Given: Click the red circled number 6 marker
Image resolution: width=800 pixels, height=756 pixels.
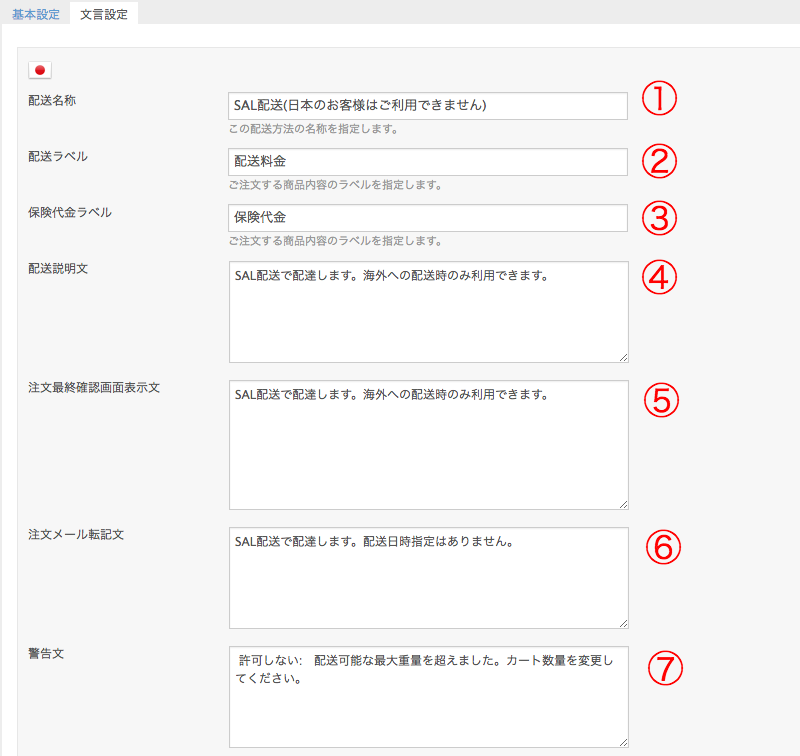Looking at the screenshot, I should click(x=659, y=546).
